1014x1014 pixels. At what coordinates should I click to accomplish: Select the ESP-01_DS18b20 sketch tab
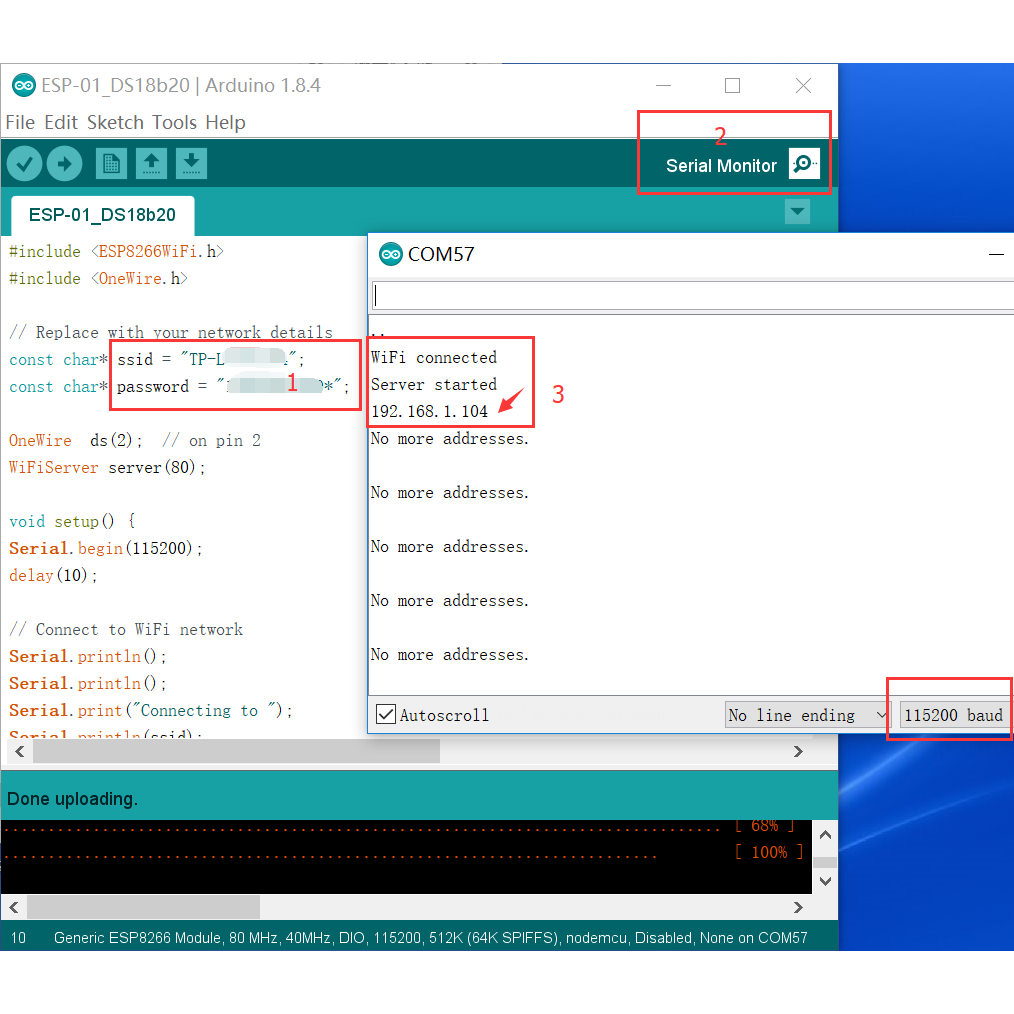tap(102, 215)
